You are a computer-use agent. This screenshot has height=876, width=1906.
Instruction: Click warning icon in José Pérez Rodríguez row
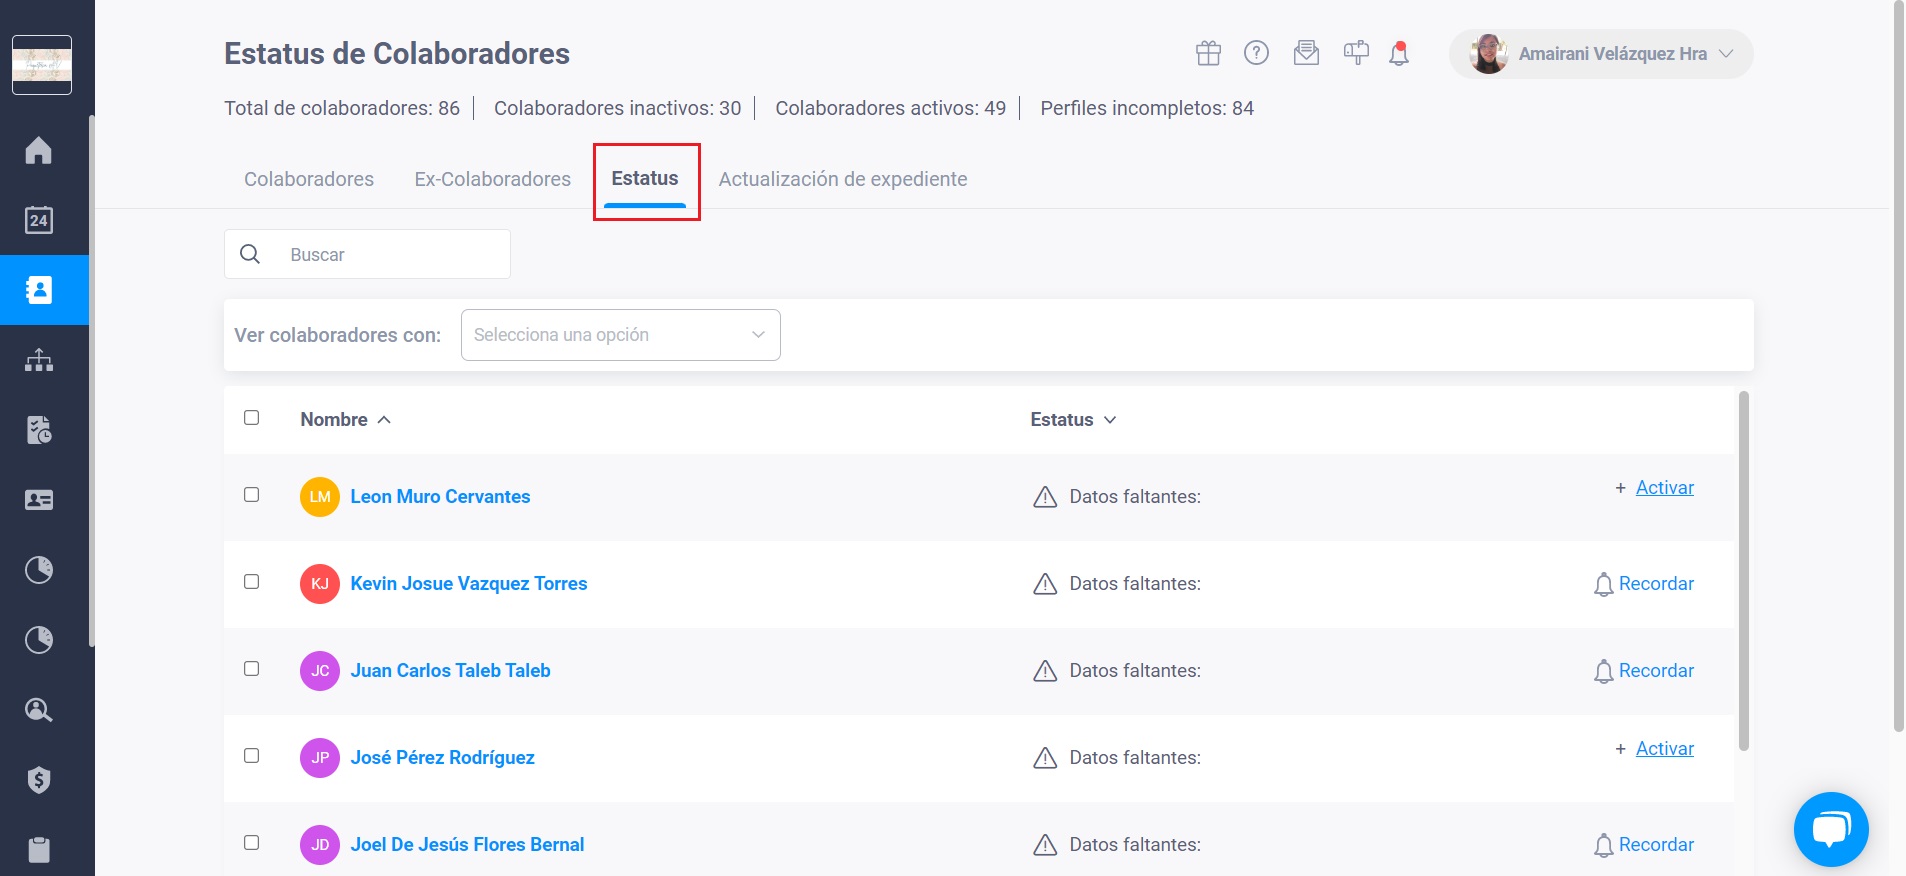click(x=1045, y=758)
